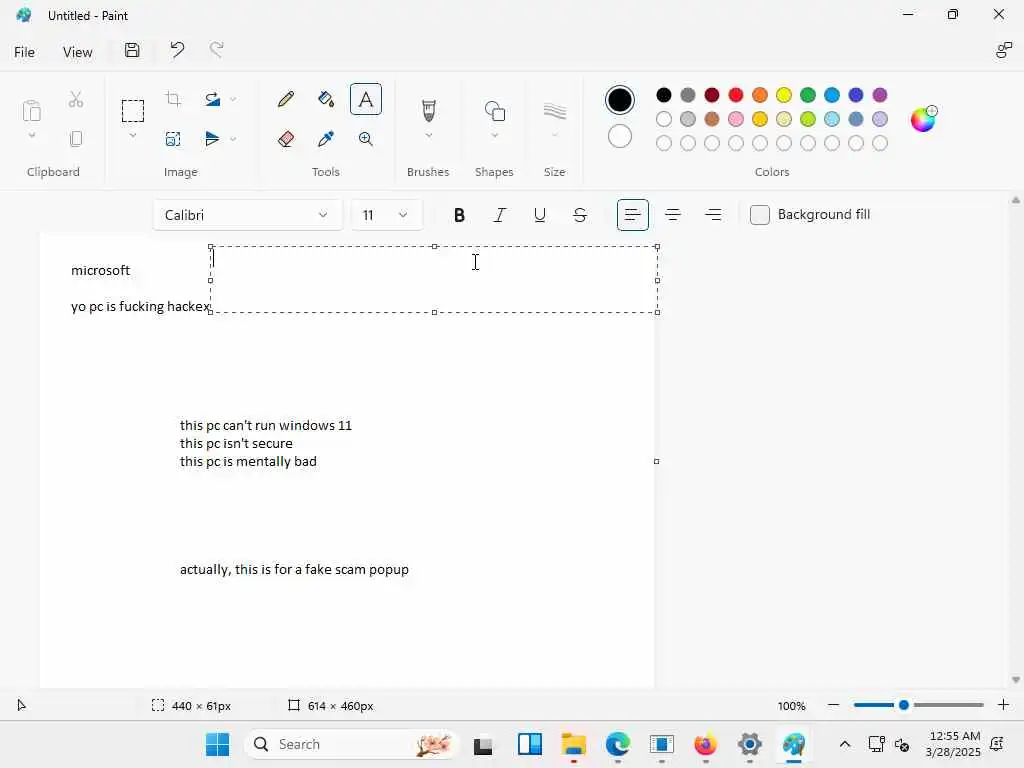Pick the yellow color swatch
Viewport: 1024px width, 768px height.
pos(784,95)
